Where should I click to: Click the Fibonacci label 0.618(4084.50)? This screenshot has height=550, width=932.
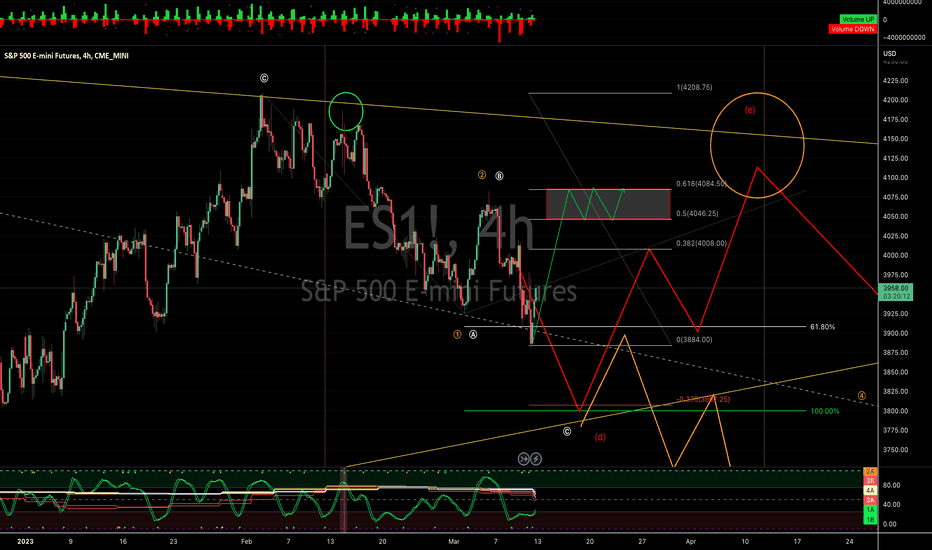pos(701,184)
